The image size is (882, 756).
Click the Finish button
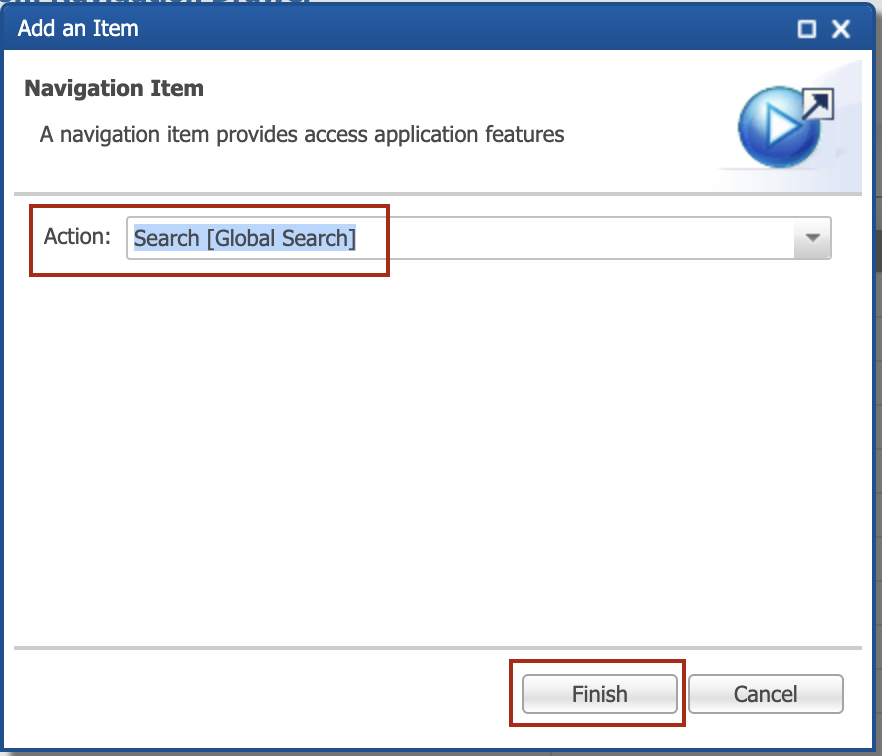(600, 694)
